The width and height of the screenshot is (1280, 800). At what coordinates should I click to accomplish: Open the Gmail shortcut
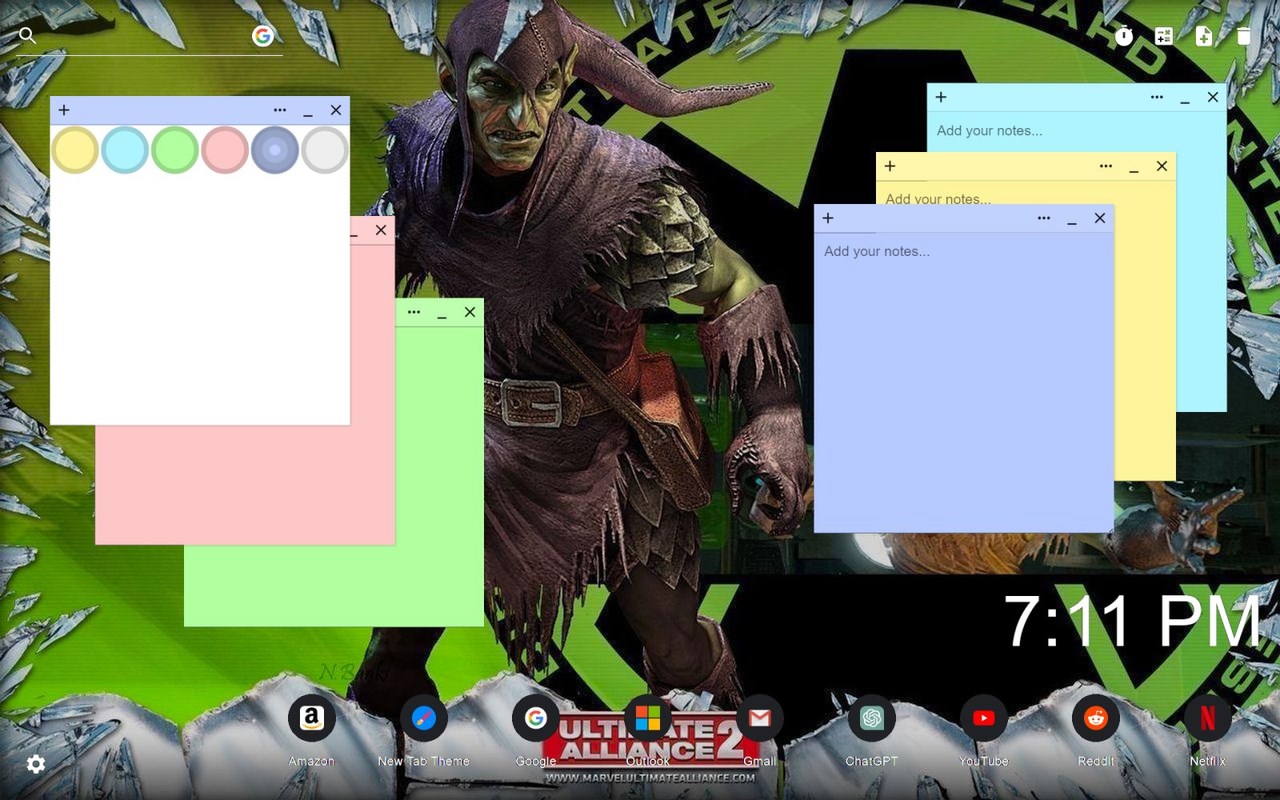[760, 718]
